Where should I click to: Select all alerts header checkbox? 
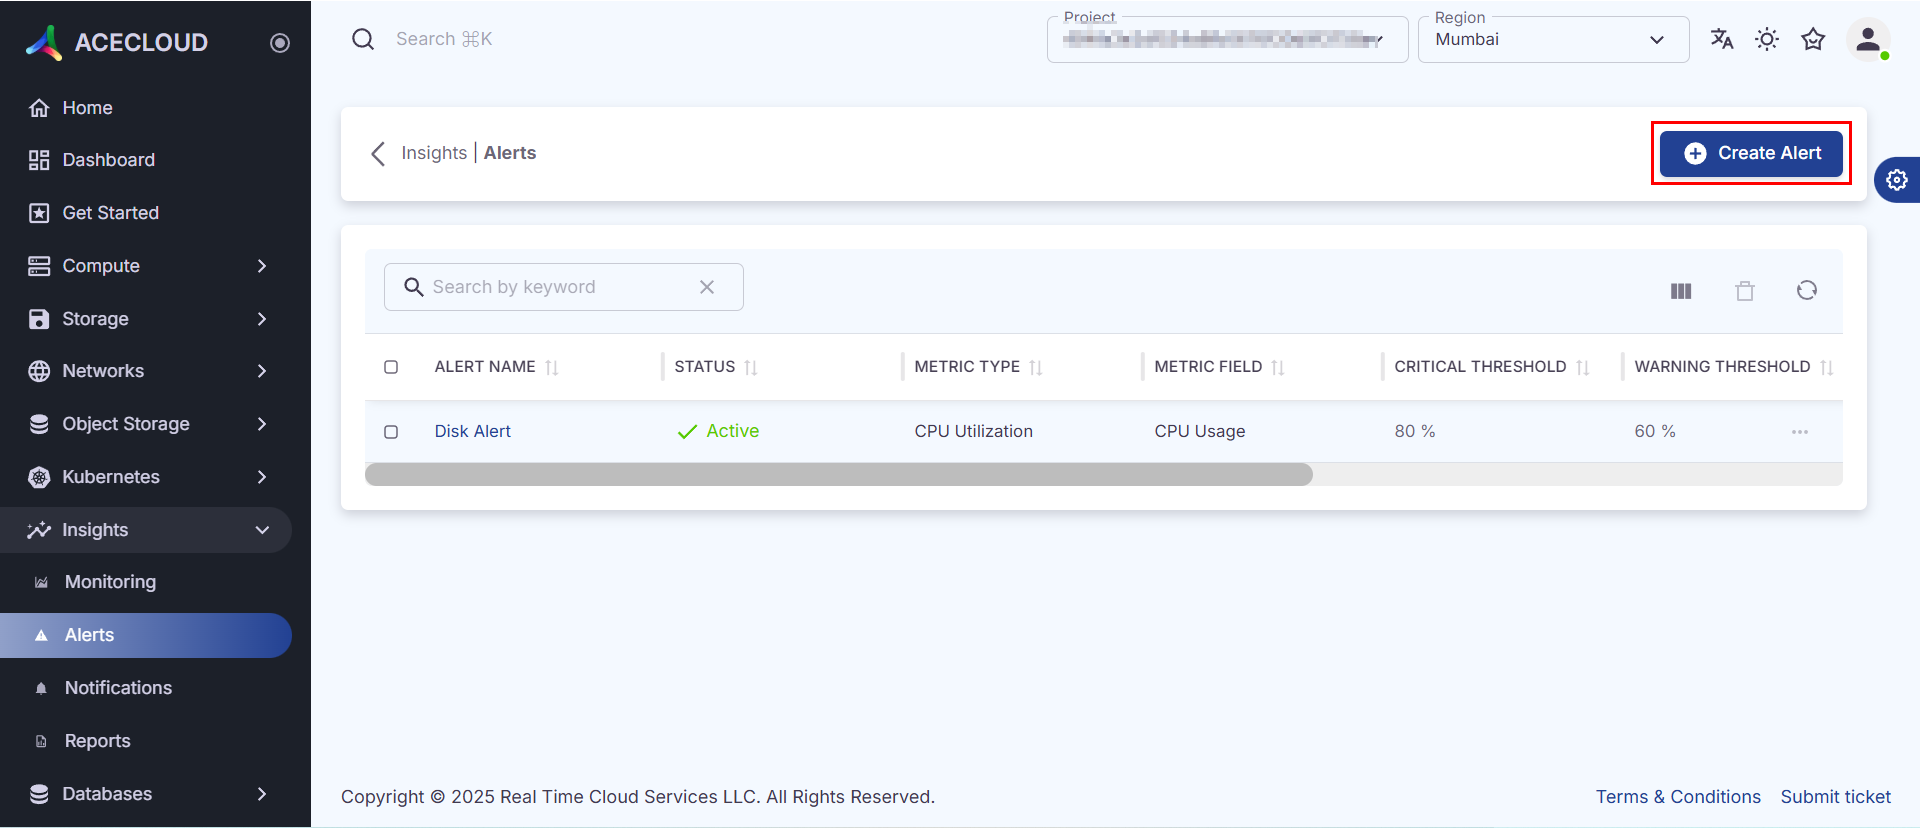click(x=391, y=367)
